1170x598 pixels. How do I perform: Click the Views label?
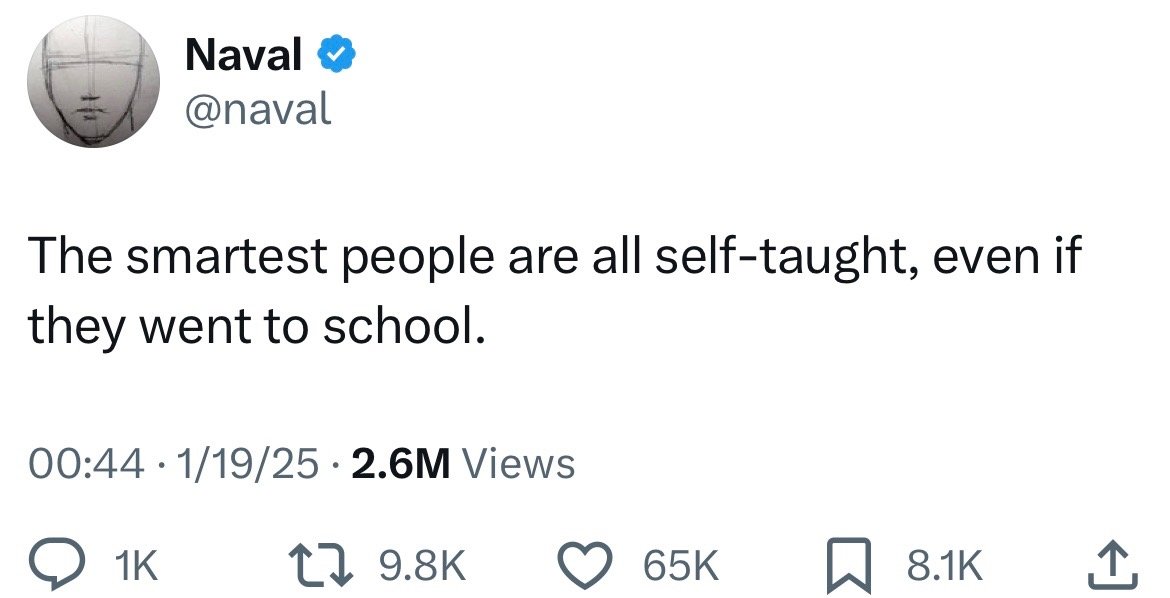coord(519,464)
